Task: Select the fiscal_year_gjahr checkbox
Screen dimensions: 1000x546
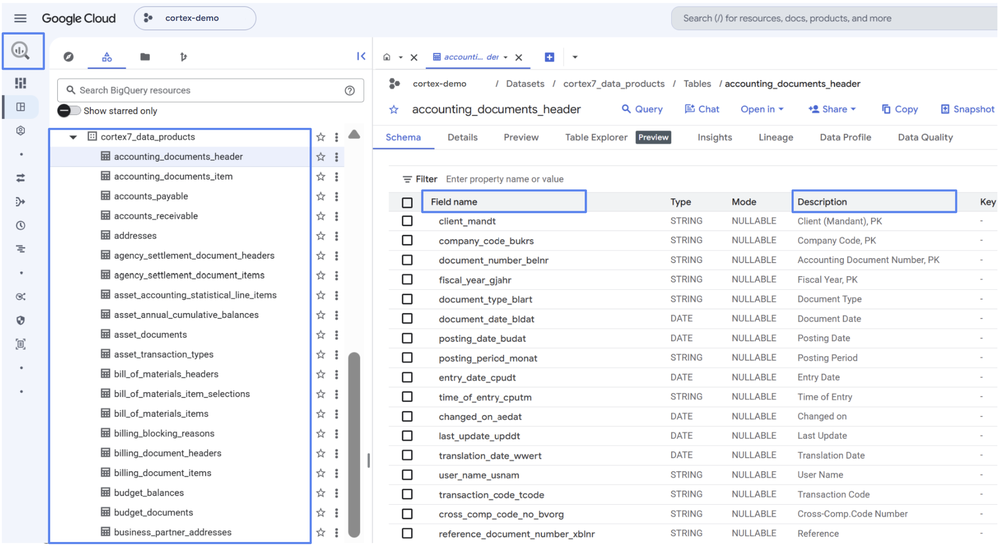Action: pyautogui.click(x=407, y=279)
